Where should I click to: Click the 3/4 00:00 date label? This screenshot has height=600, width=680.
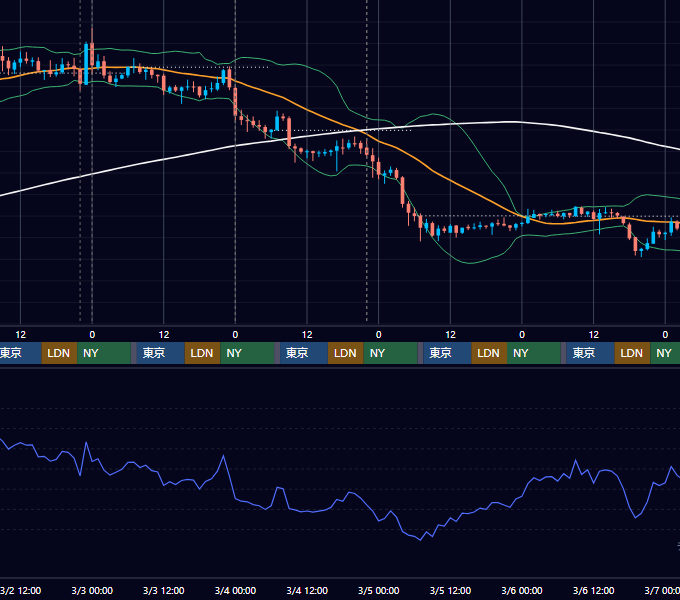235,590
